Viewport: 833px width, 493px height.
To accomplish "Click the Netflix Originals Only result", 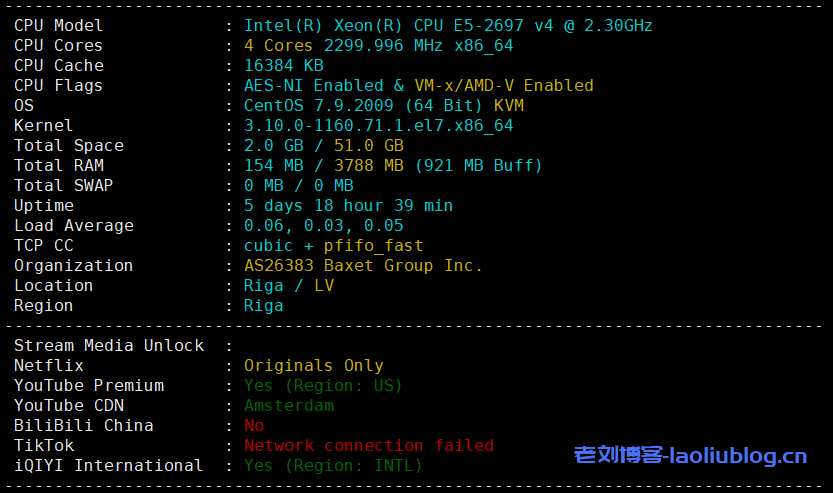I will click(313, 366).
